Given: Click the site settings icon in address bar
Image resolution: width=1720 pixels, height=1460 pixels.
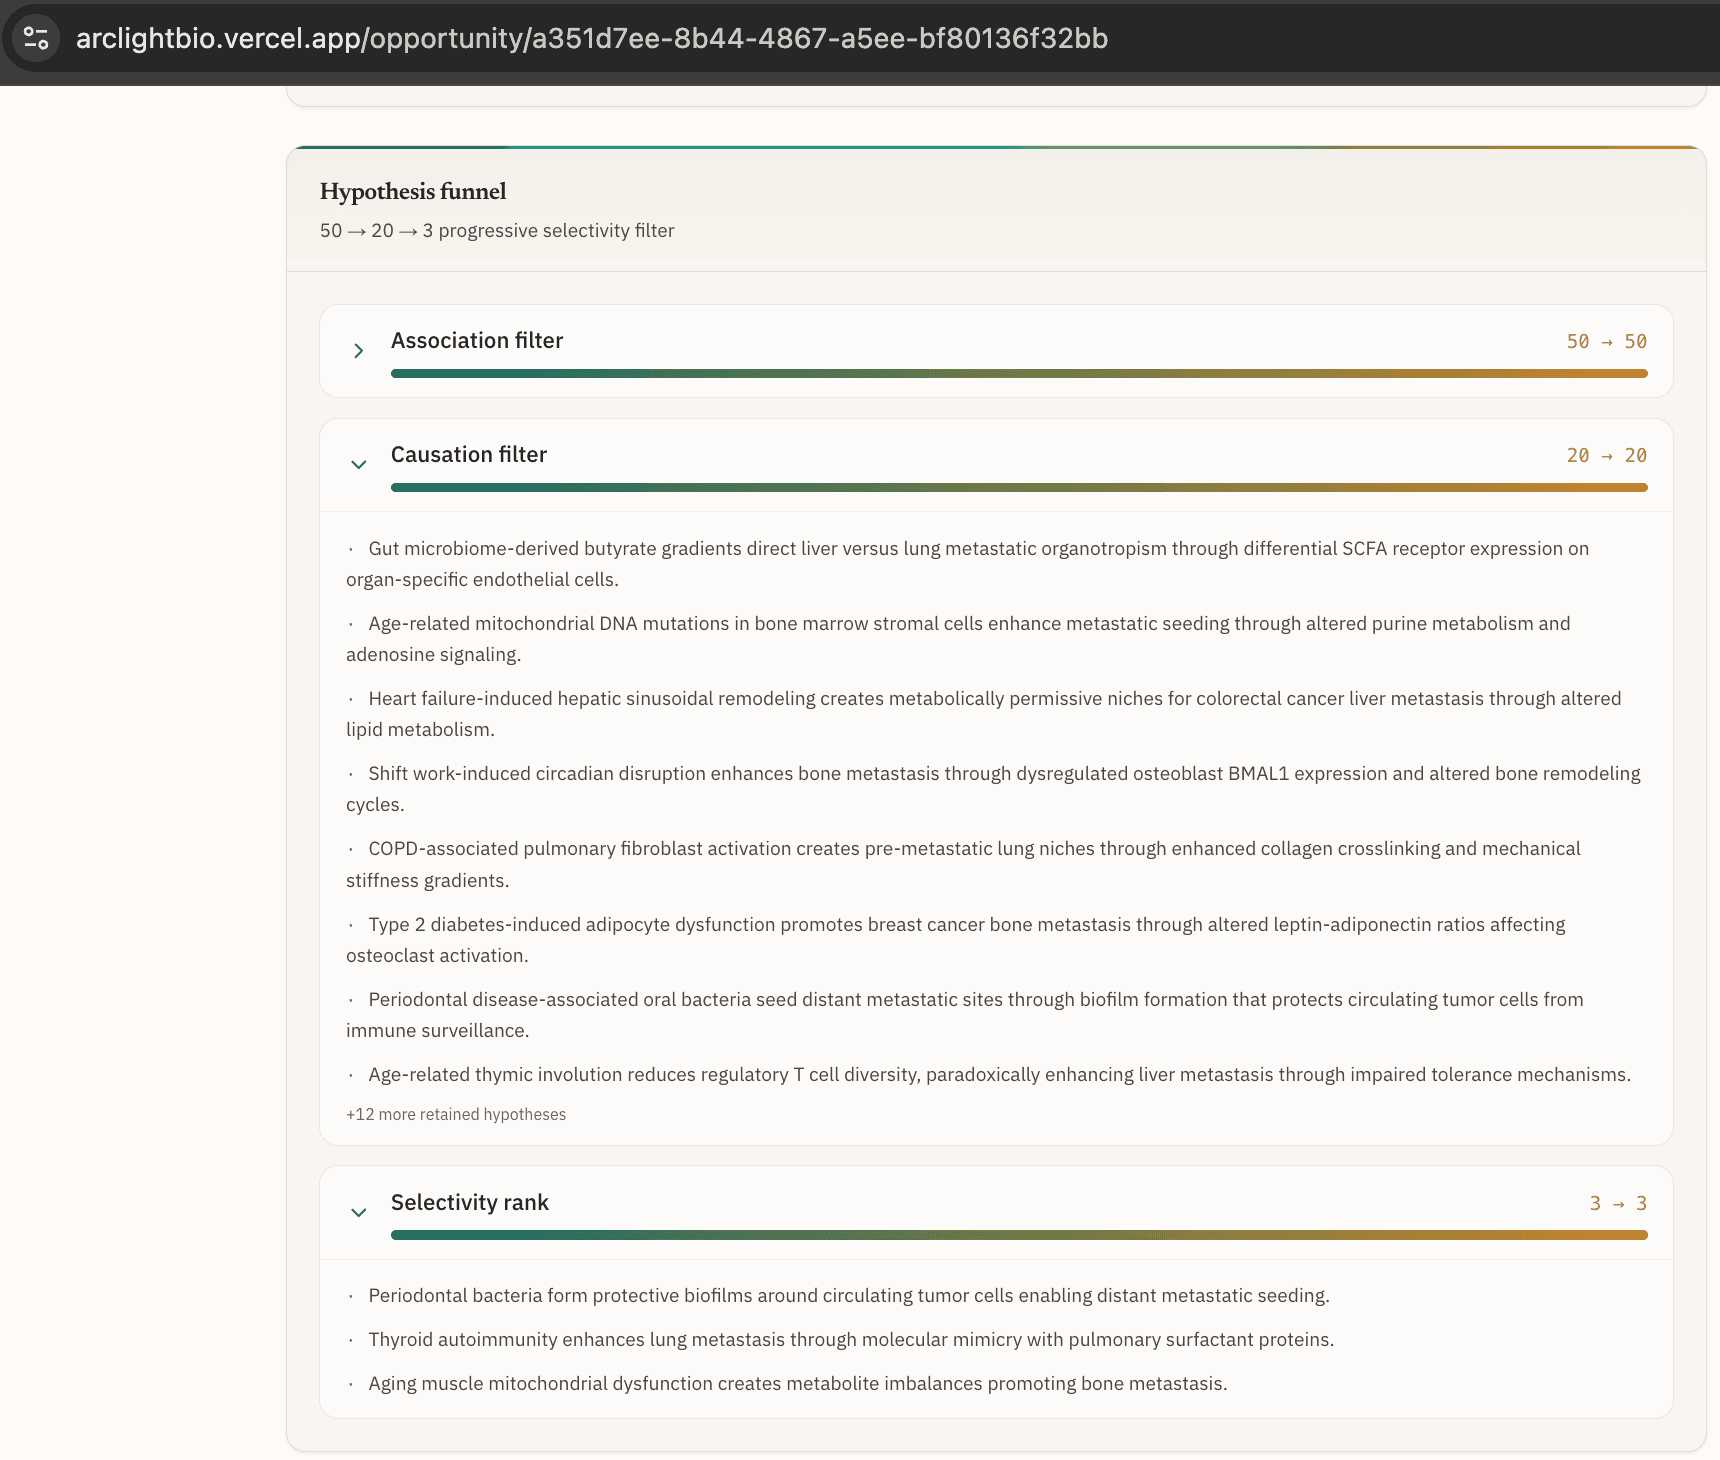Looking at the screenshot, I should (x=36, y=38).
